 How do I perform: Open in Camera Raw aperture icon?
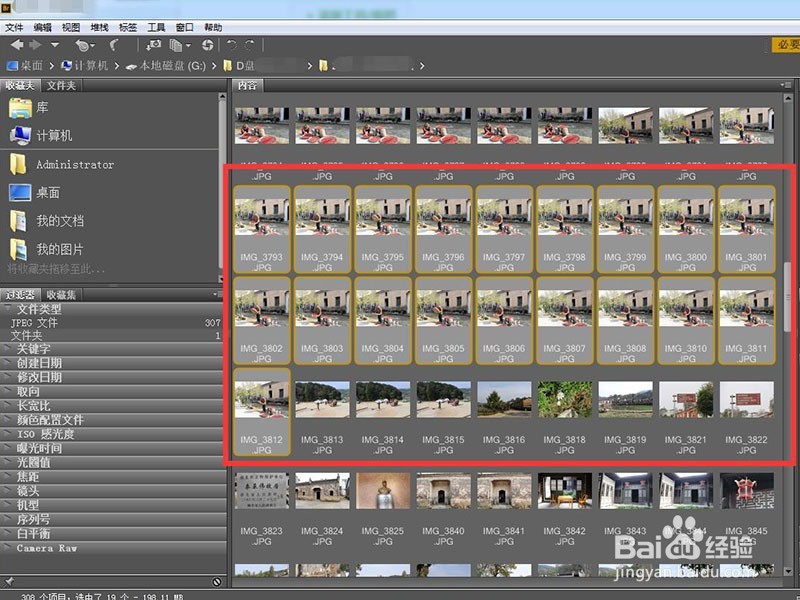click(x=208, y=45)
